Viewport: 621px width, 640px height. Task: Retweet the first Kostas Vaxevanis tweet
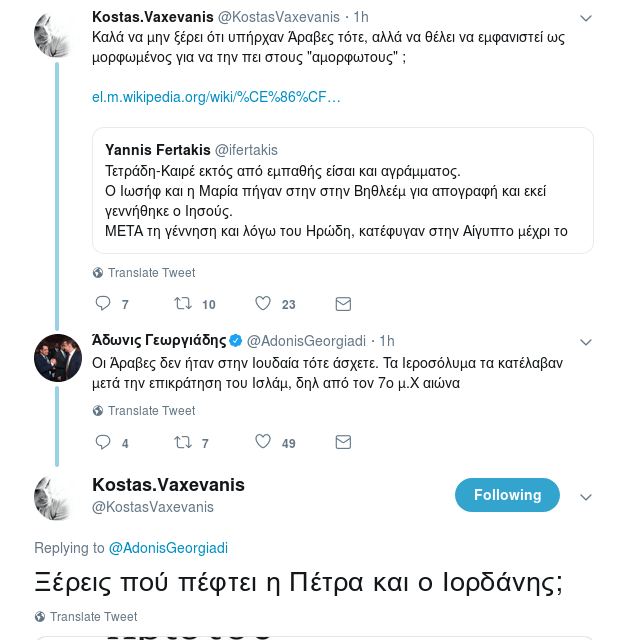pyautogui.click(x=183, y=304)
